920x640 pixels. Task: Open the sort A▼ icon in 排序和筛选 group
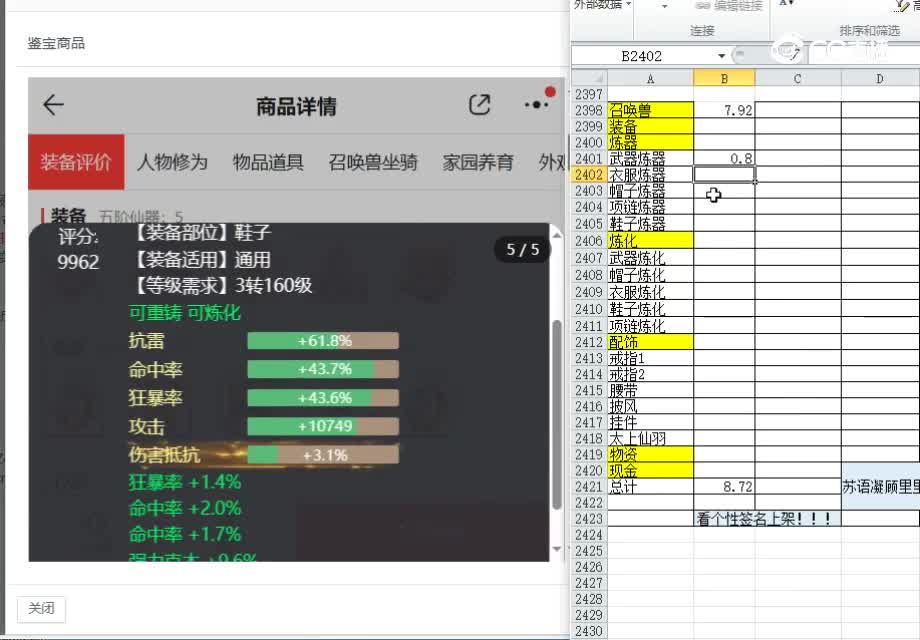(x=786, y=5)
